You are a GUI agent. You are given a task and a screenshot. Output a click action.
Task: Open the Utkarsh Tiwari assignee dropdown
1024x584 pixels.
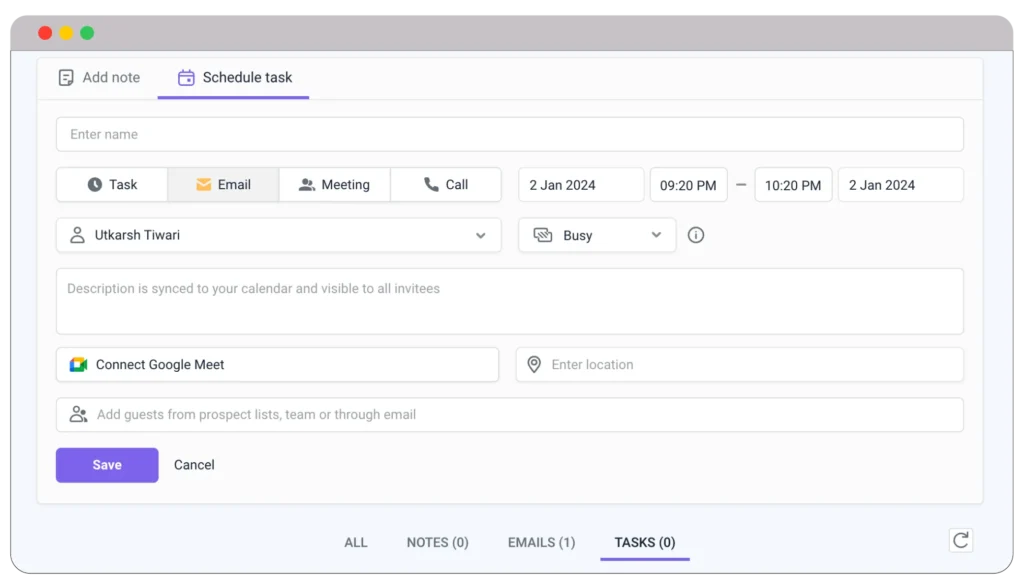278,235
